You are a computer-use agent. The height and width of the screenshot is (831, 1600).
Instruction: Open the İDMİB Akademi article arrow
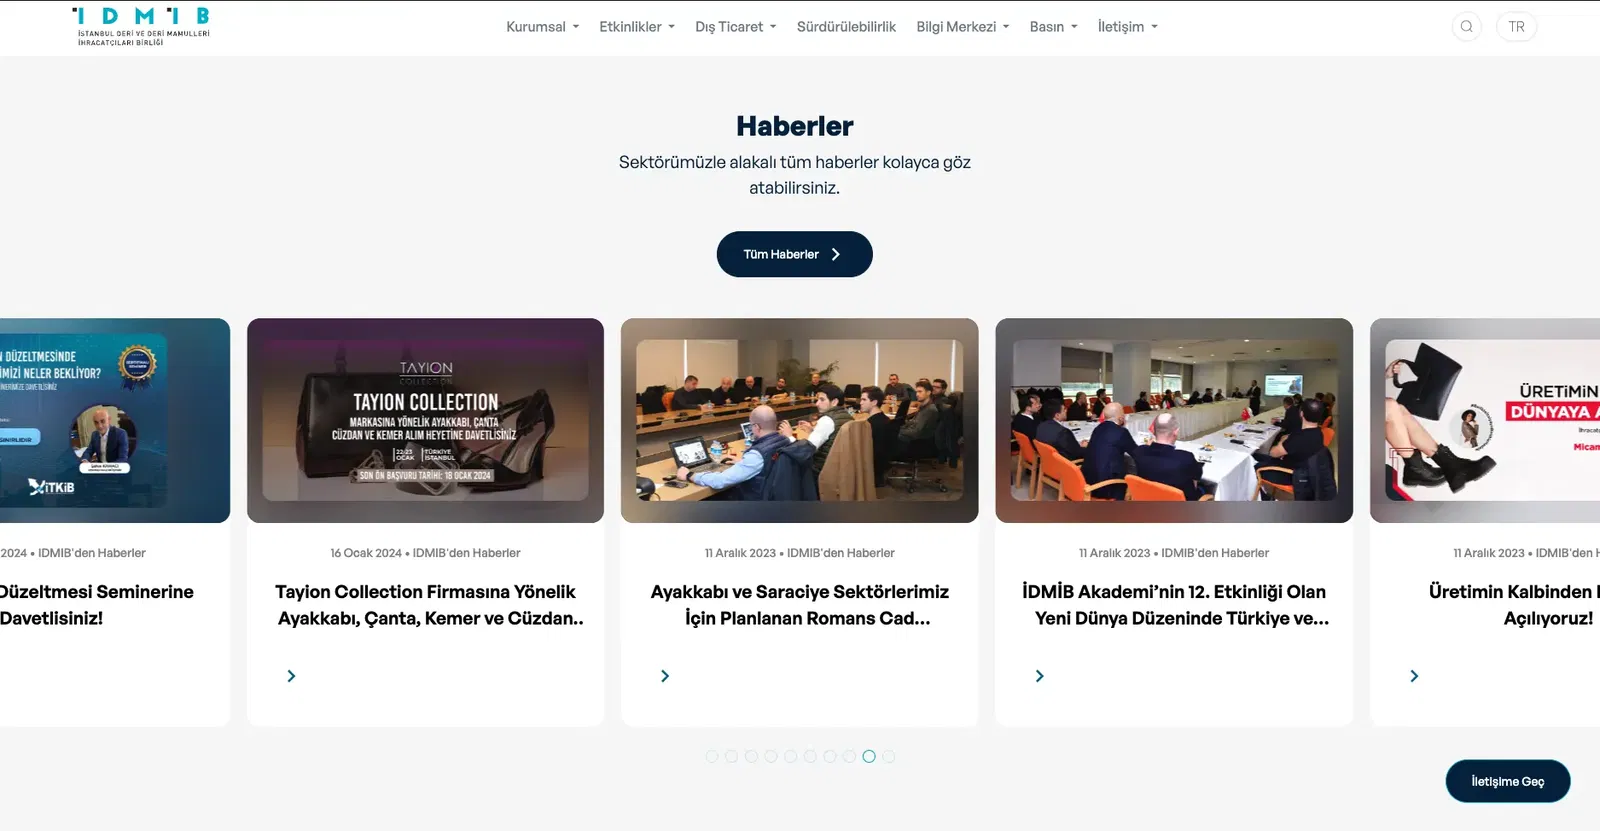(x=1039, y=676)
